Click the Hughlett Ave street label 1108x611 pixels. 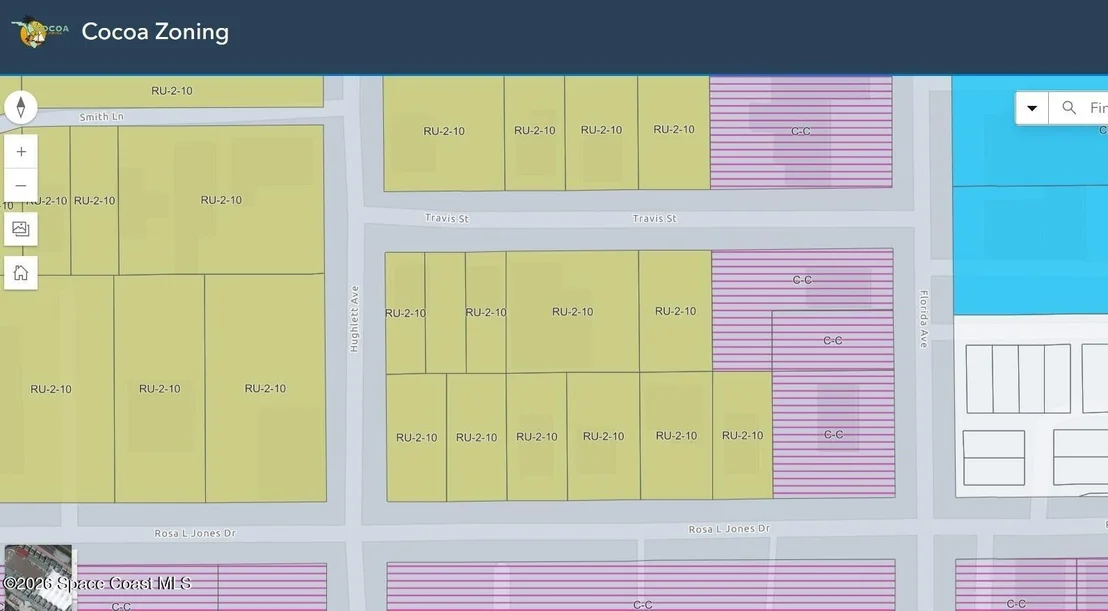click(x=354, y=319)
